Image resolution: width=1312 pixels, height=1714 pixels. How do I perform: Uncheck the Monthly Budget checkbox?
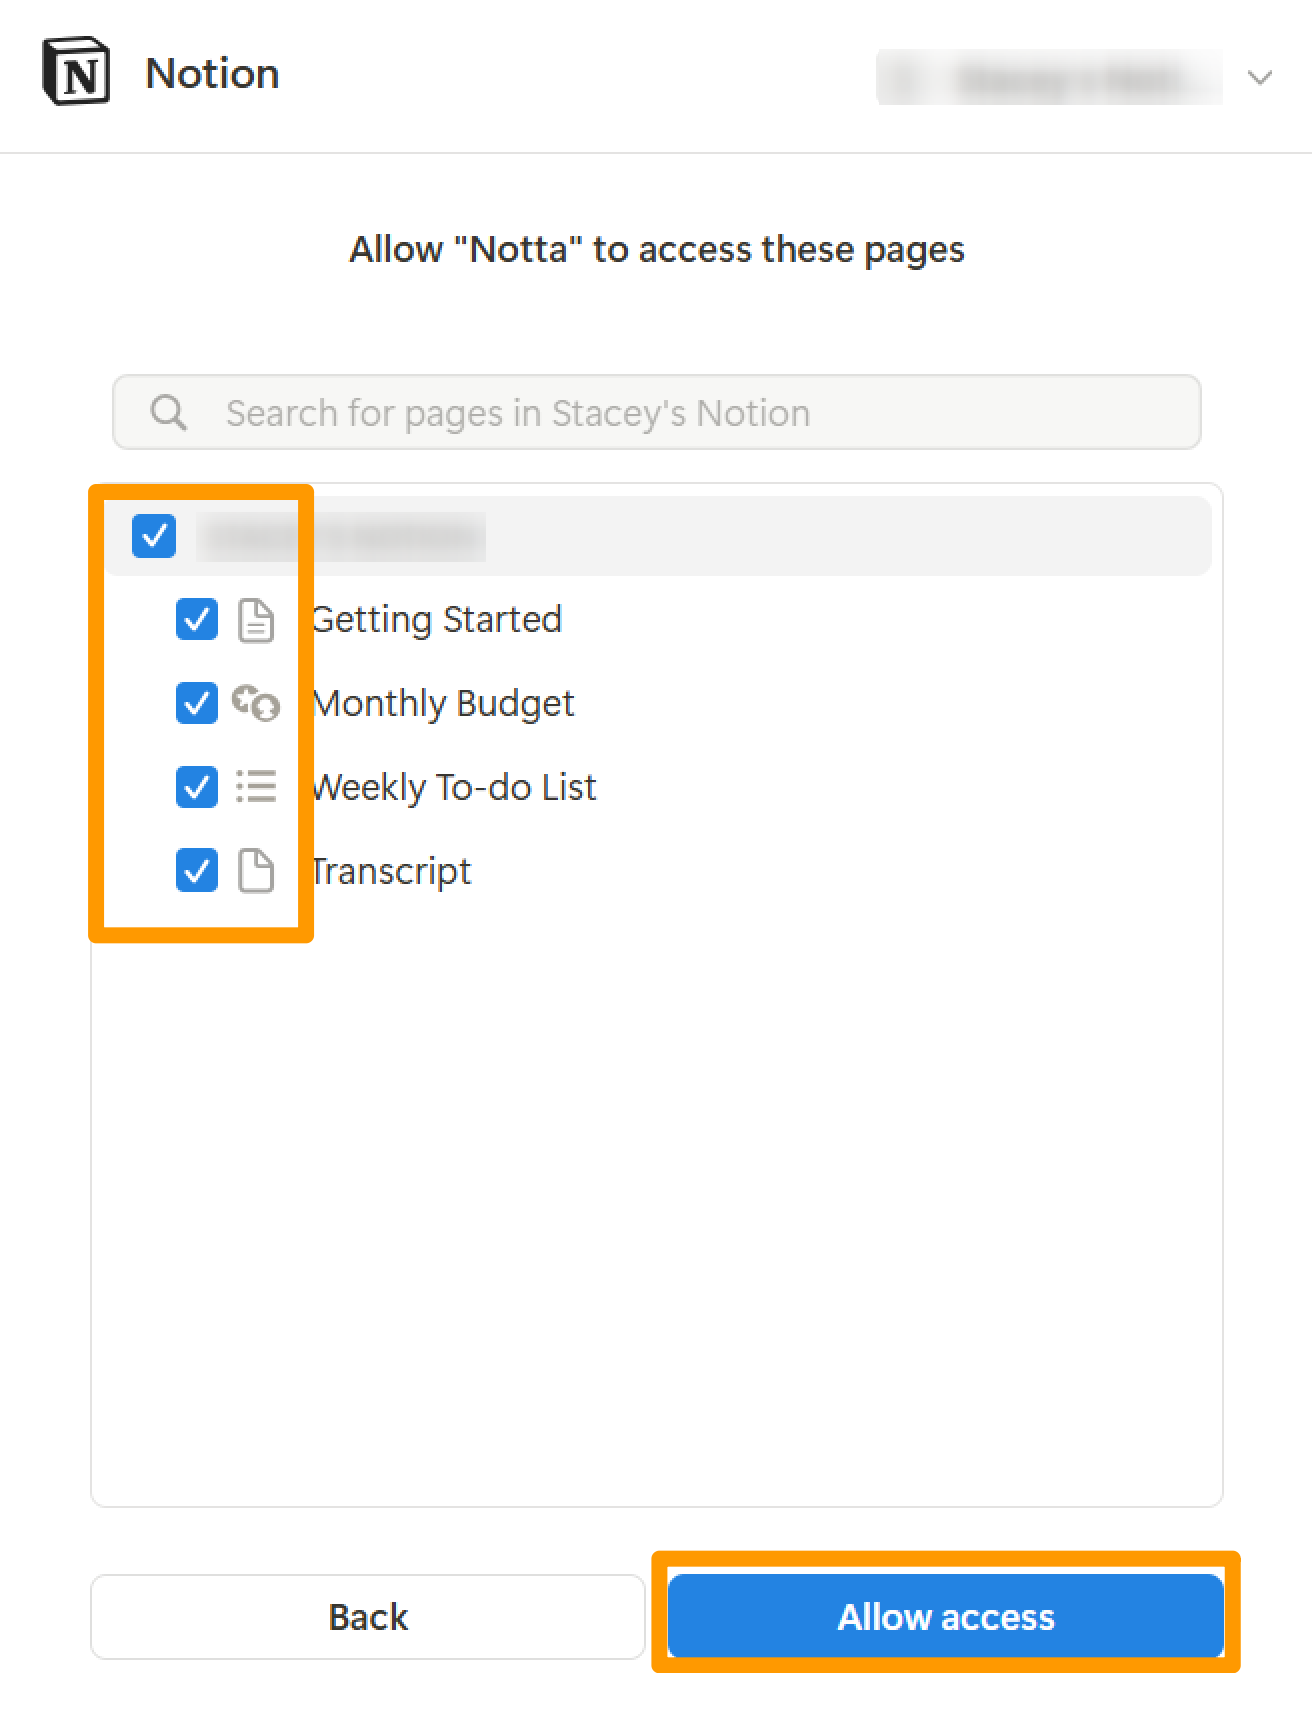pyautogui.click(x=197, y=703)
